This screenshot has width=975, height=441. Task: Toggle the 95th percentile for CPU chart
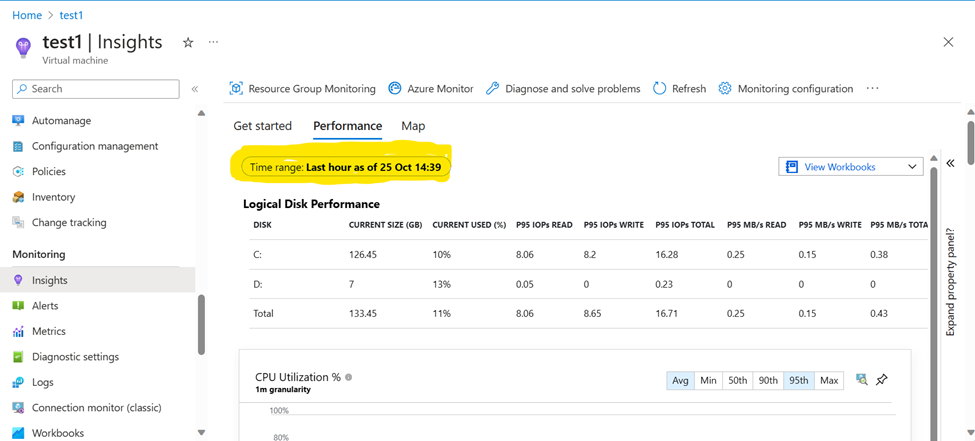[799, 381]
